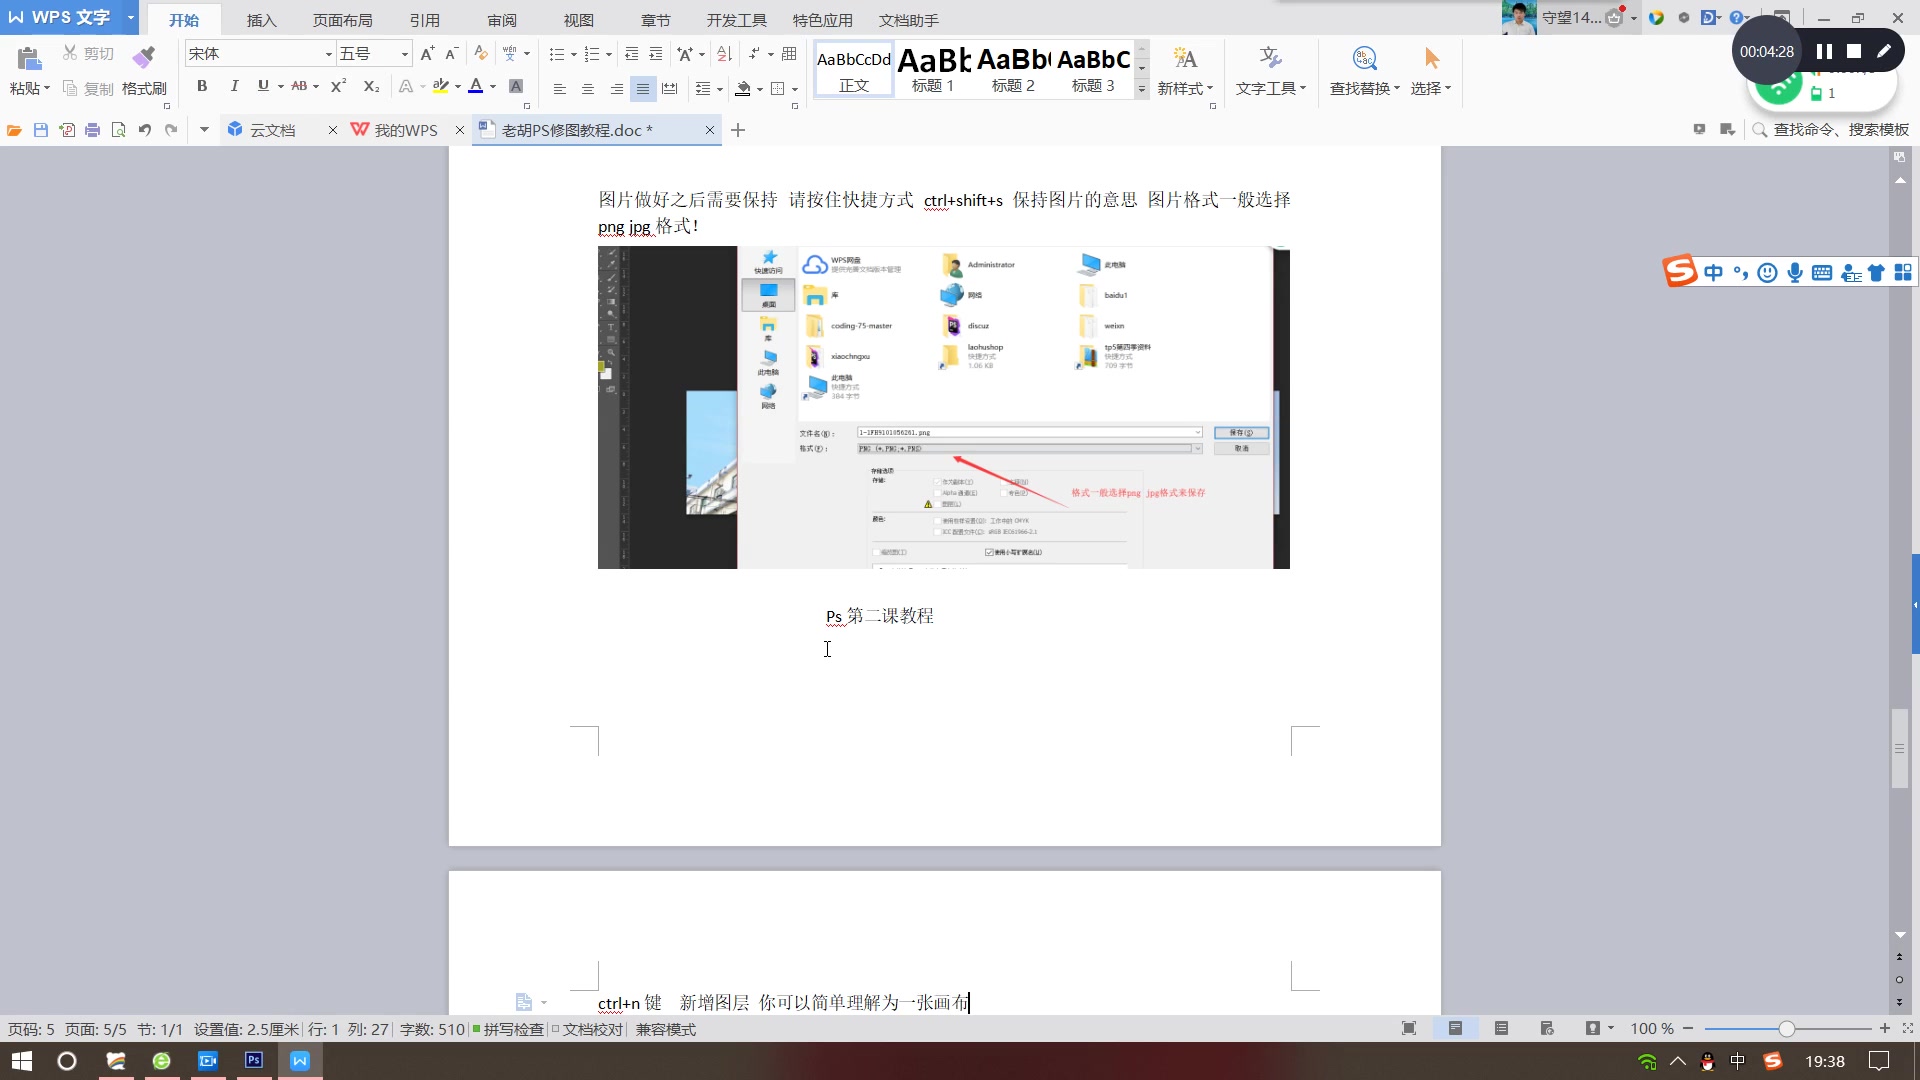Click the Format Painter brush icon
Image resolution: width=1920 pixels, height=1080 pixels.
144,57
